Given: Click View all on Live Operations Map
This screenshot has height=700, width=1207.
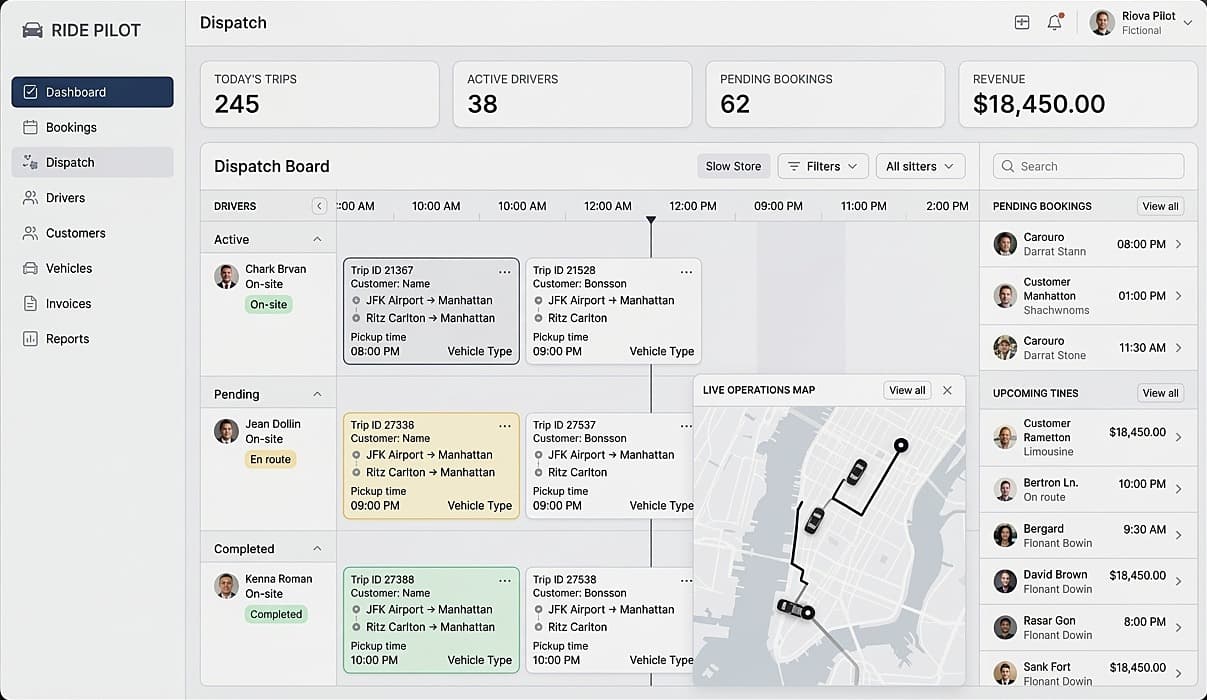Looking at the screenshot, I should [907, 390].
